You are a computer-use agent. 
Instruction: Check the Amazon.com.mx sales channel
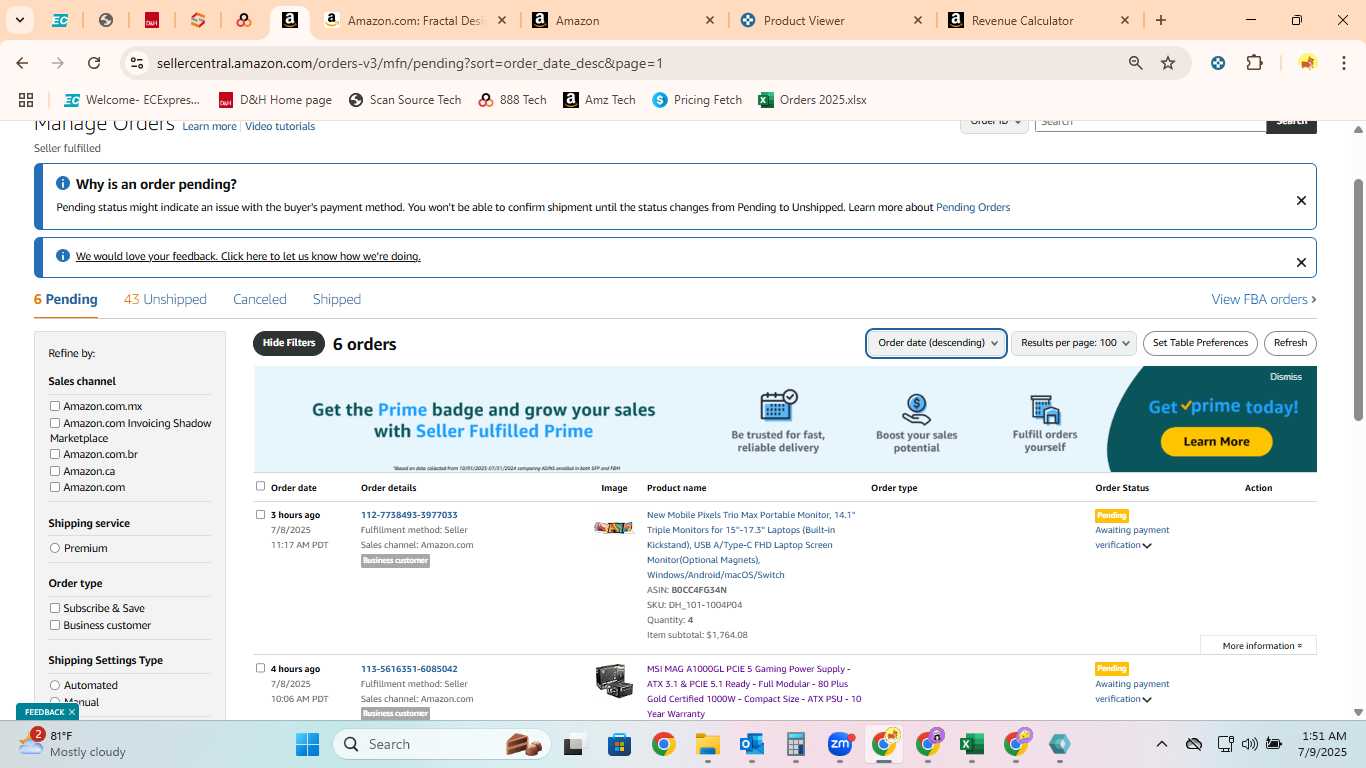[x=55, y=406]
